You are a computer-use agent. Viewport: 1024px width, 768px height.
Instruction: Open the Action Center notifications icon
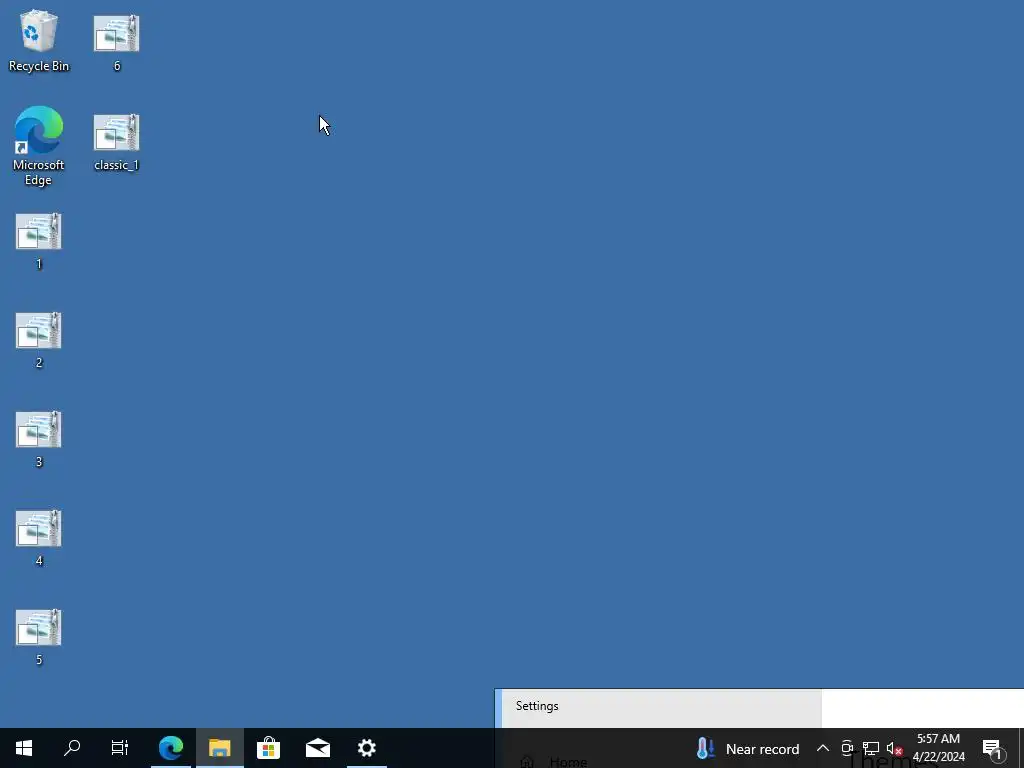click(992, 748)
